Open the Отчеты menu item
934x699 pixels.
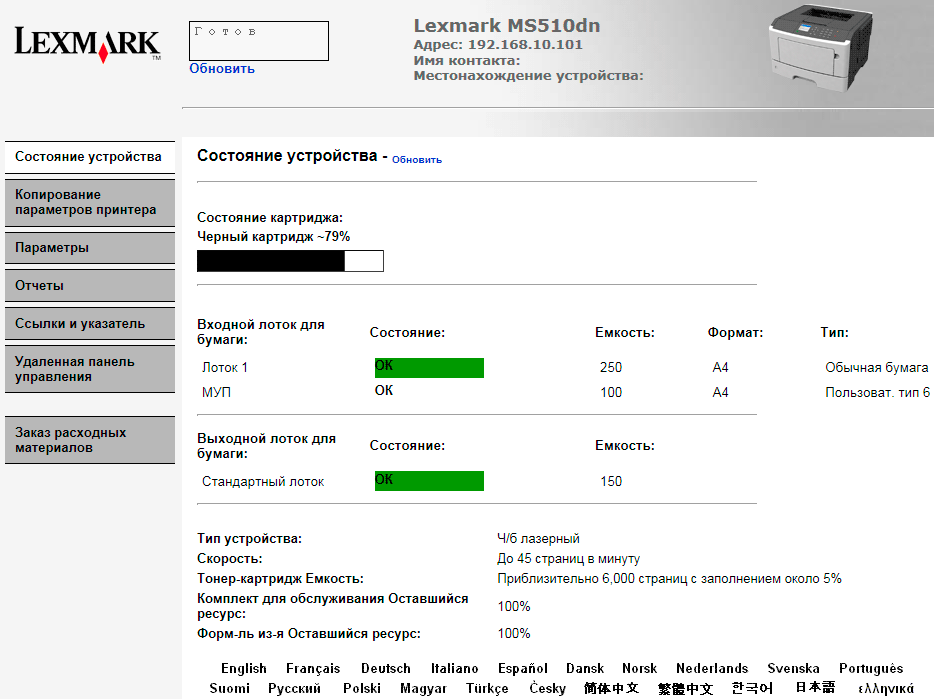90,286
